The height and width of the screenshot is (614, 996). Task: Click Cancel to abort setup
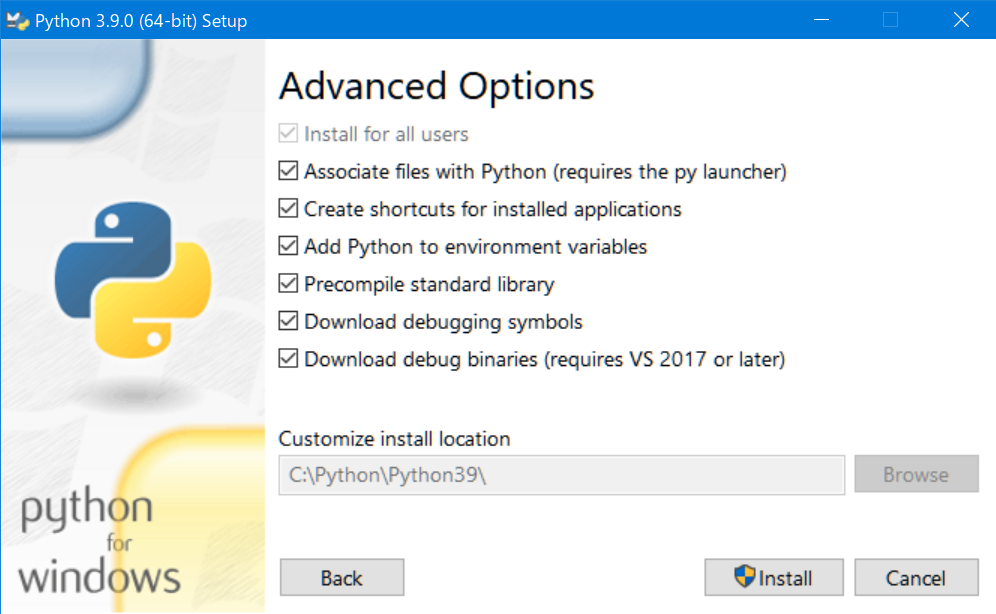coord(916,577)
